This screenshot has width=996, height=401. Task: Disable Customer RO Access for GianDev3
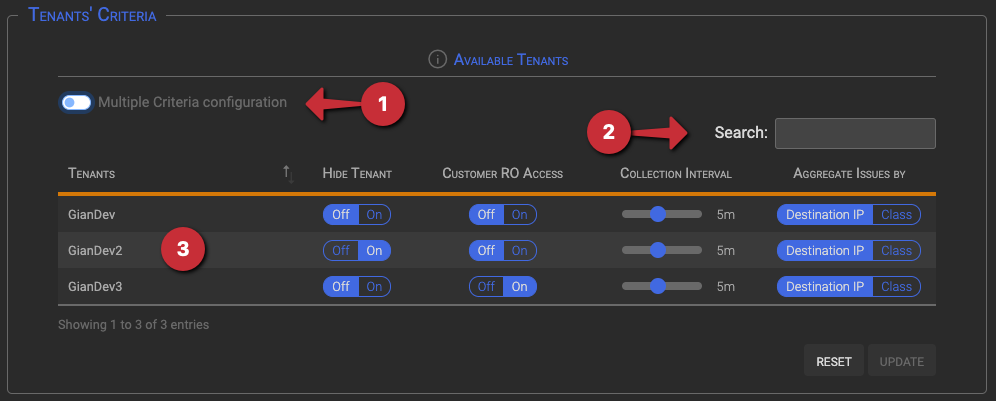487,287
